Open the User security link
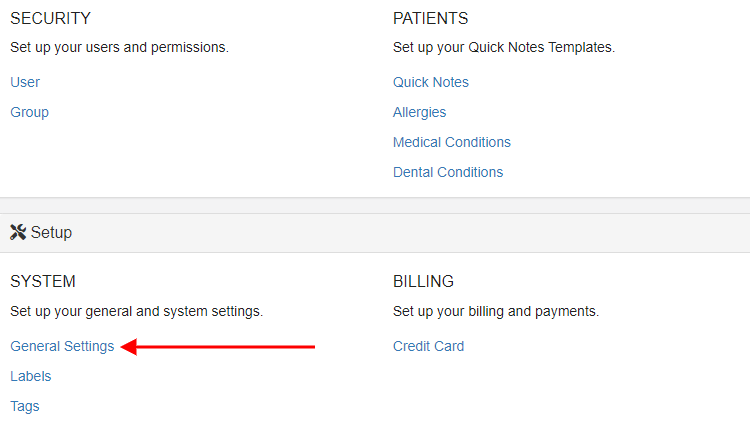This screenshot has width=750, height=430. [25, 82]
